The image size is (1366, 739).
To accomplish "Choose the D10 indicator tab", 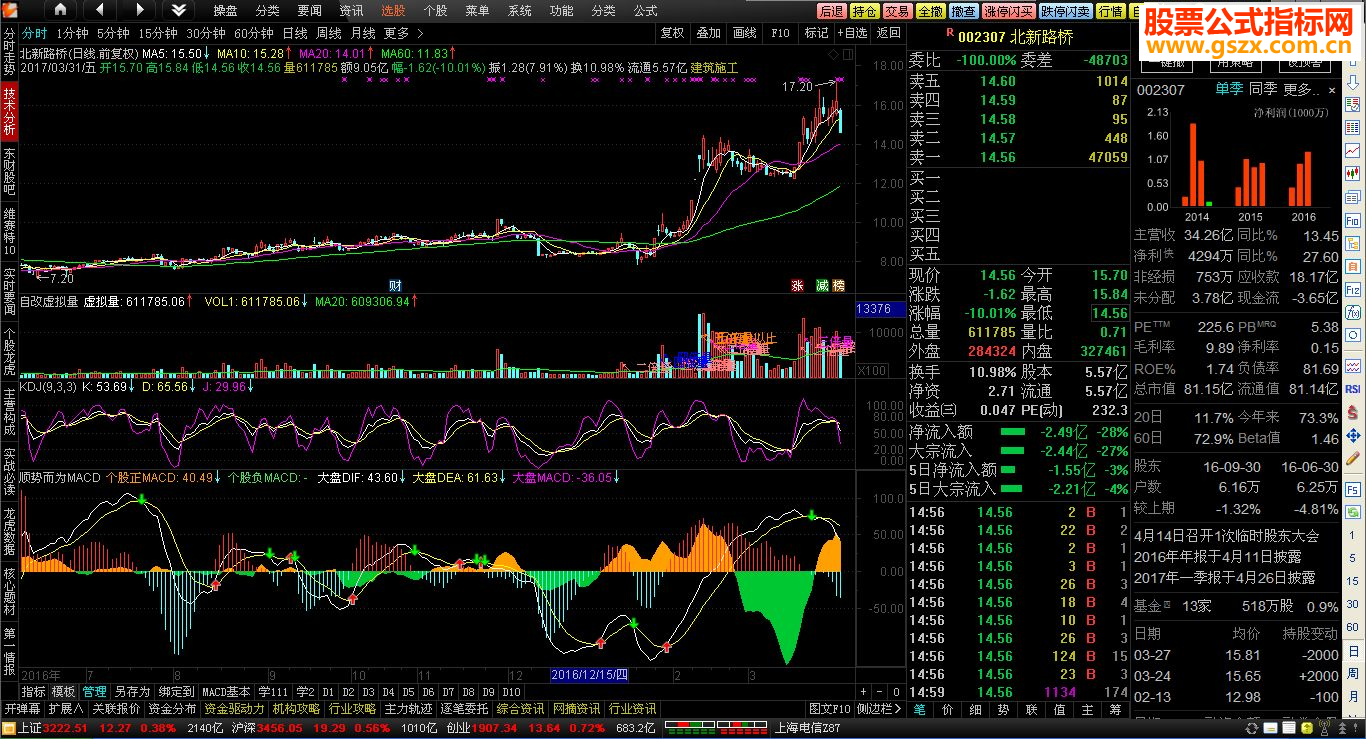I will pyautogui.click(x=511, y=692).
